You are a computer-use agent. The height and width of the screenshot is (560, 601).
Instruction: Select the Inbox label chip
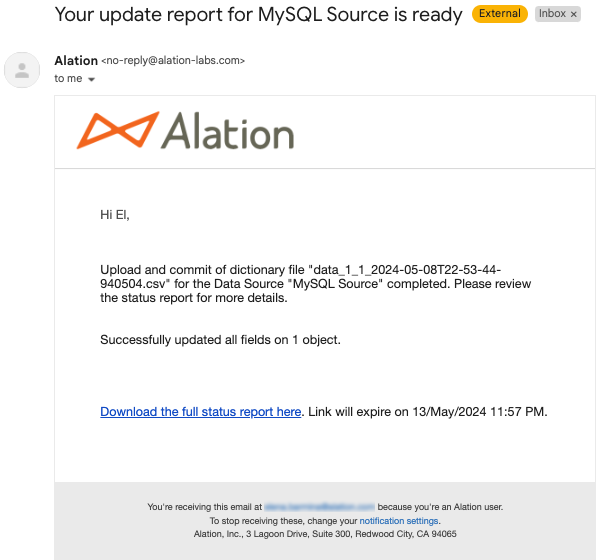[x=552, y=14]
